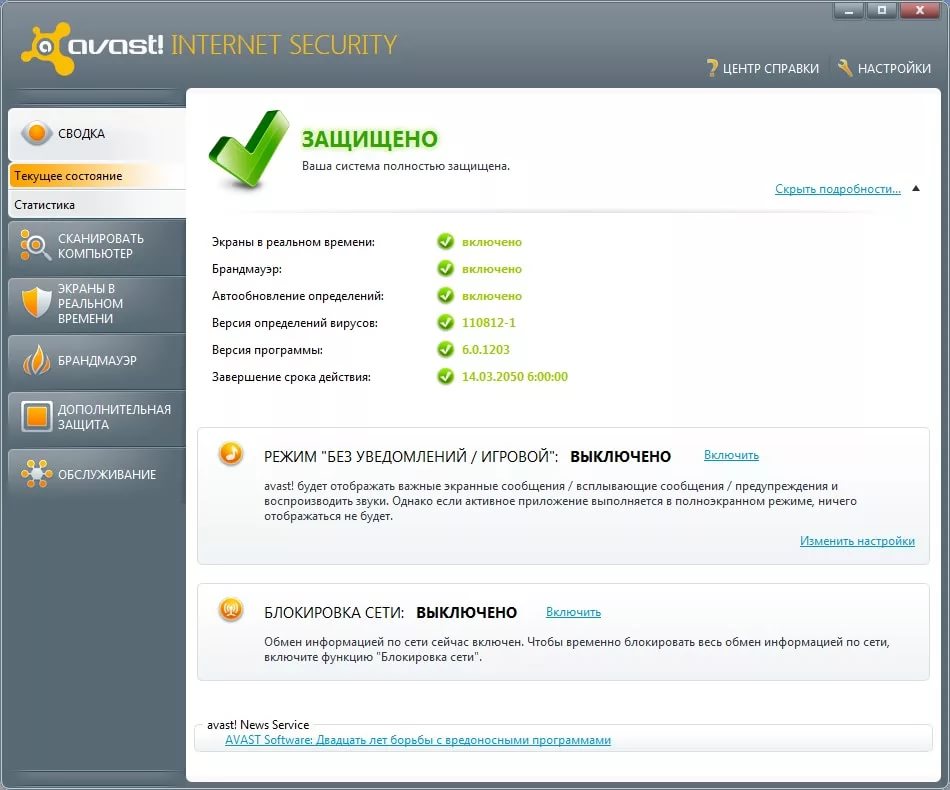Open the Обслуживание section
950x790 pixels.
click(x=97, y=474)
